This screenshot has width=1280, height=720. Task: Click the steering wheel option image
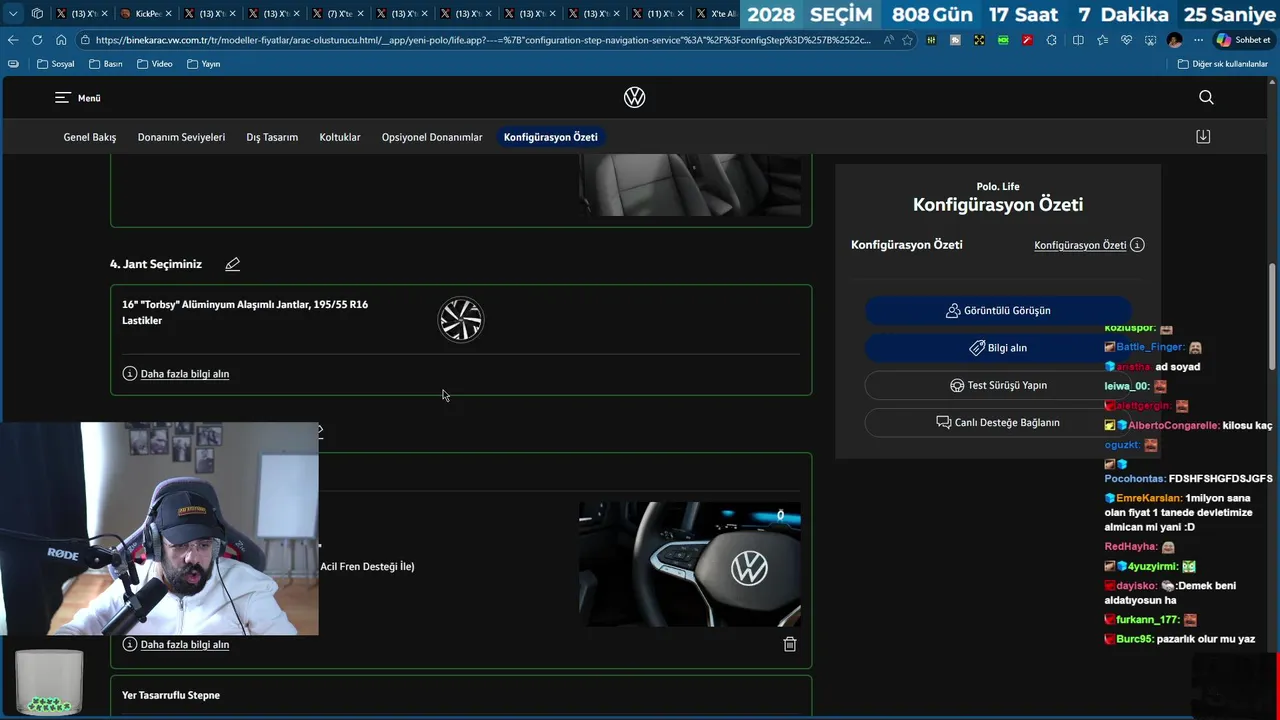[x=690, y=564]
